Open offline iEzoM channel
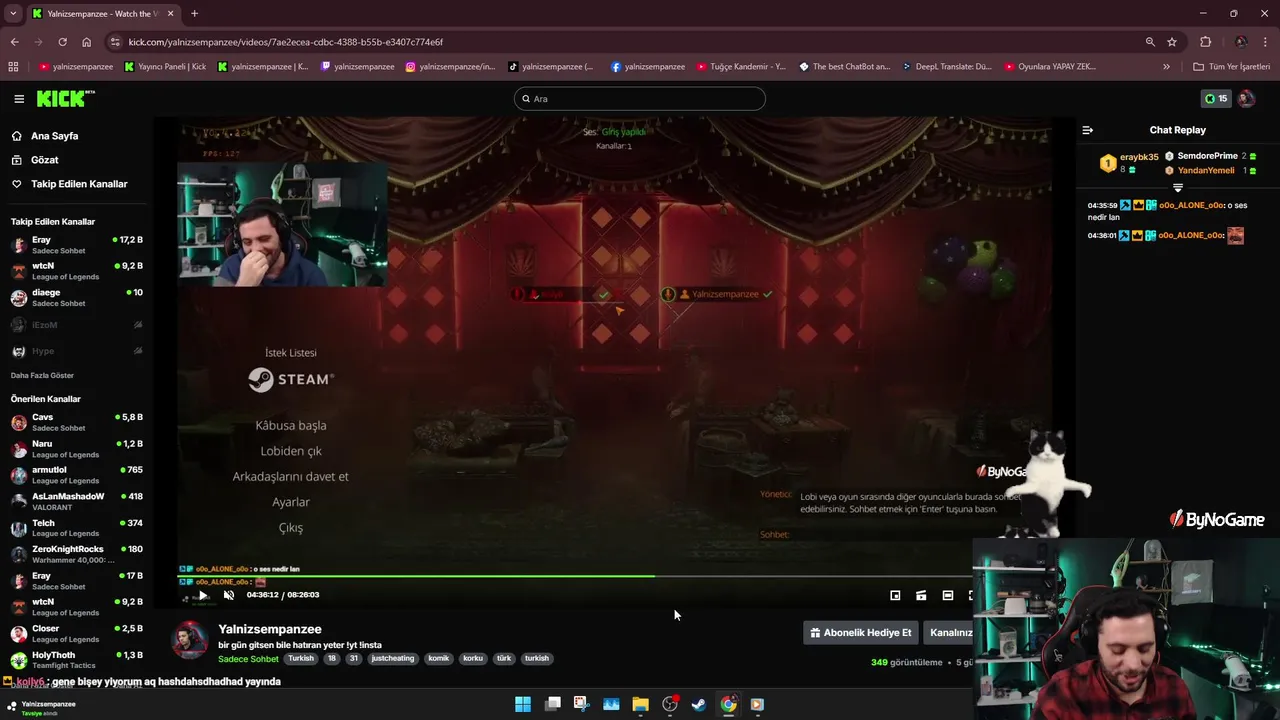The image size is (1280, 720). 77,325
